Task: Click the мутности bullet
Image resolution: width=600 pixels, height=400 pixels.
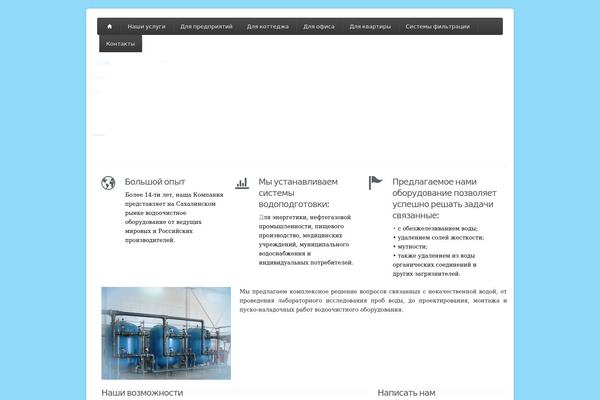Action: [x=410, y=247]
